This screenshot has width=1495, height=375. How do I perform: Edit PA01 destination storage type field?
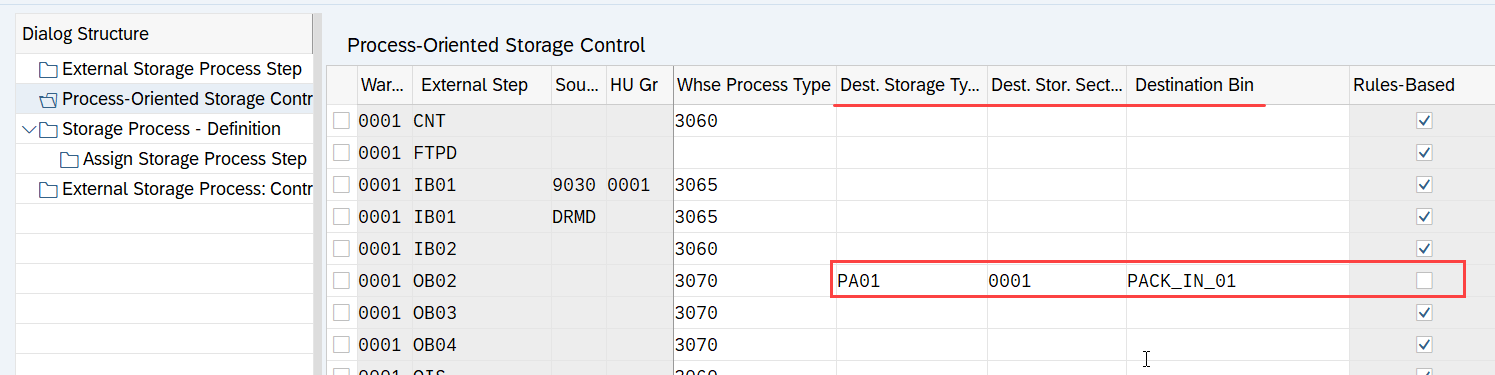click(x=911, y=281)
